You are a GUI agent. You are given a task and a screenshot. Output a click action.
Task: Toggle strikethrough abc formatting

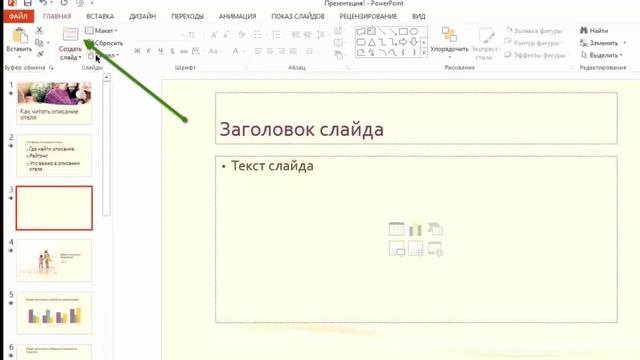pos(184,51)
